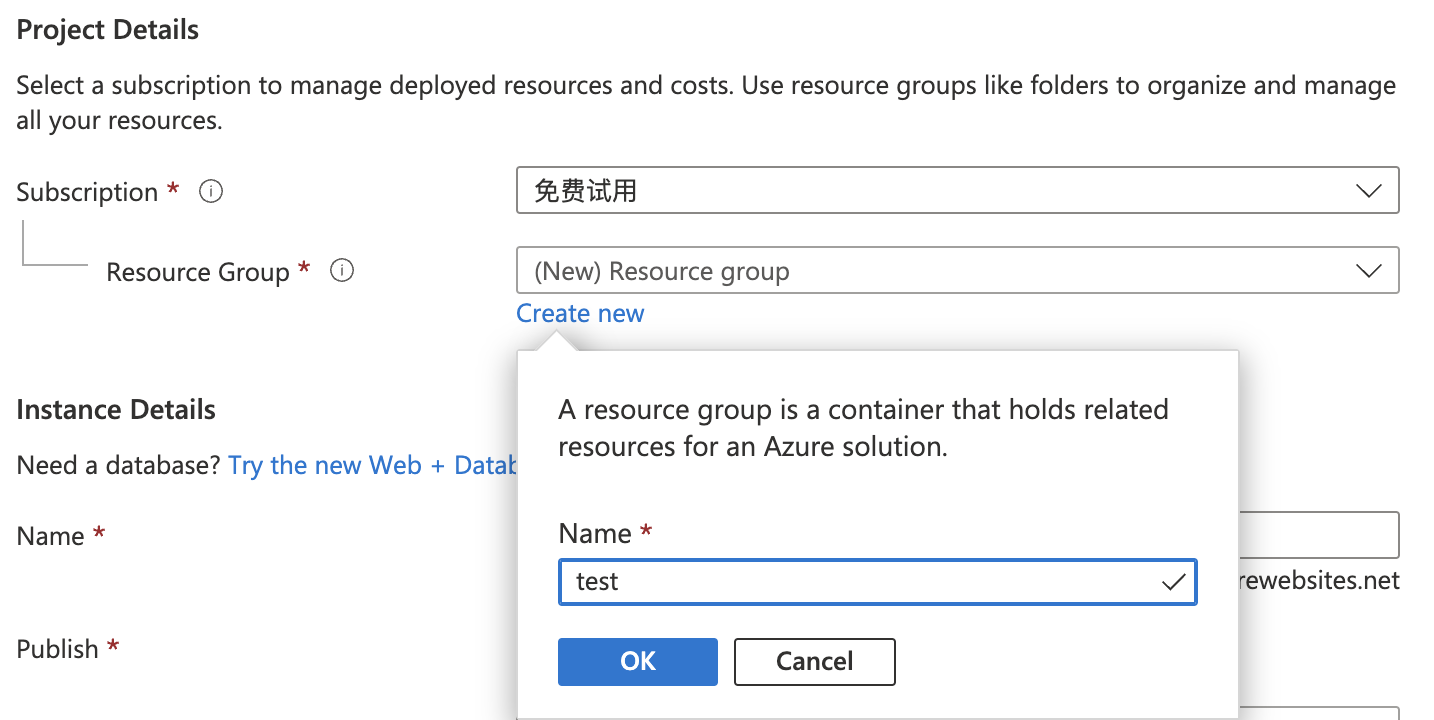Click the Resource Group field label
Image resolution: width=1434 pixels, height=720 pixels.
coord(197,272)
